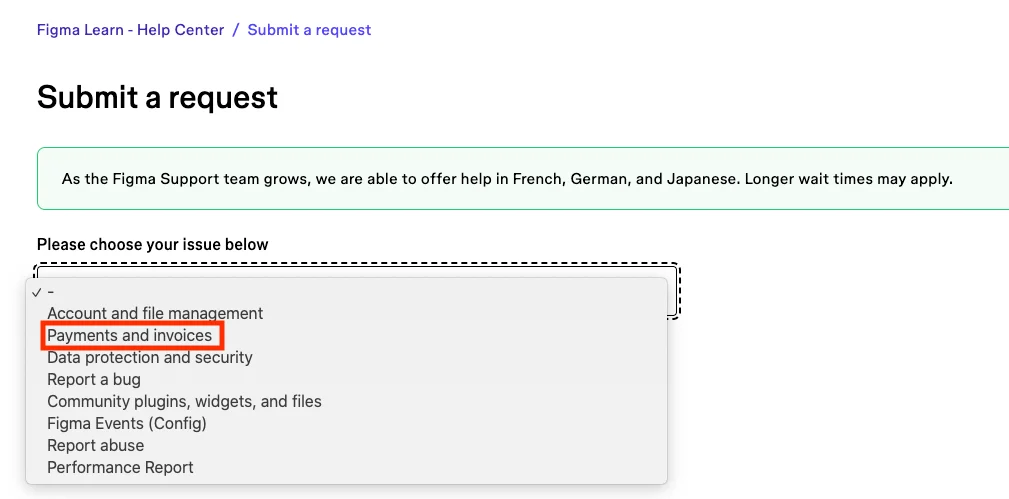Open Figma Learn - Help Center breadcrumb link
The image size is (1009, 499).
tap(130, 30)
